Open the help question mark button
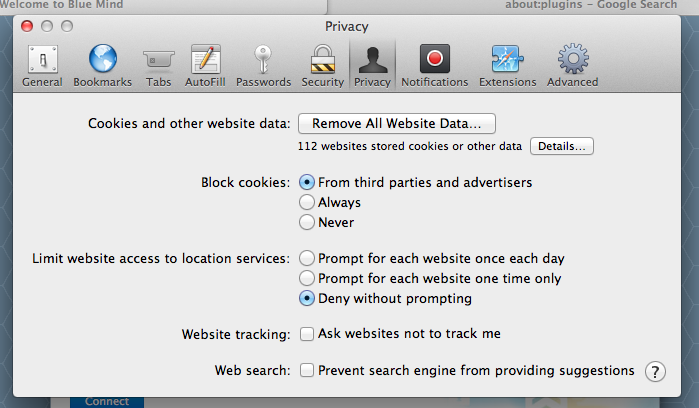 coord(655,371)
